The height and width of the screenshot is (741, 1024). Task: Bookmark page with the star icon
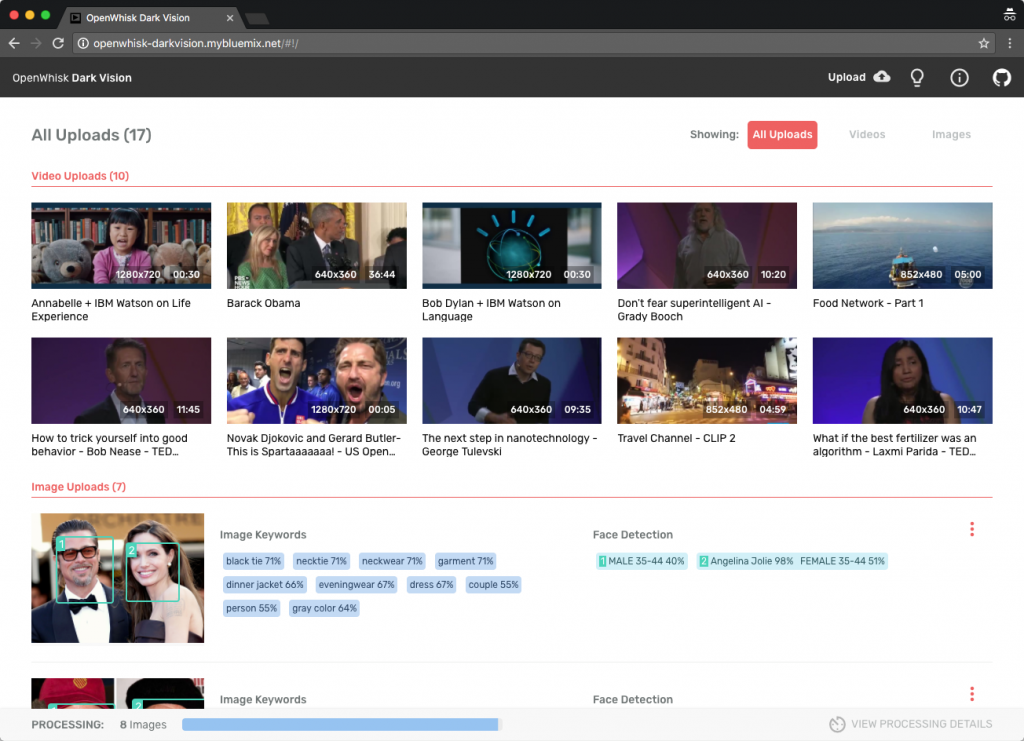coord(984,43)
